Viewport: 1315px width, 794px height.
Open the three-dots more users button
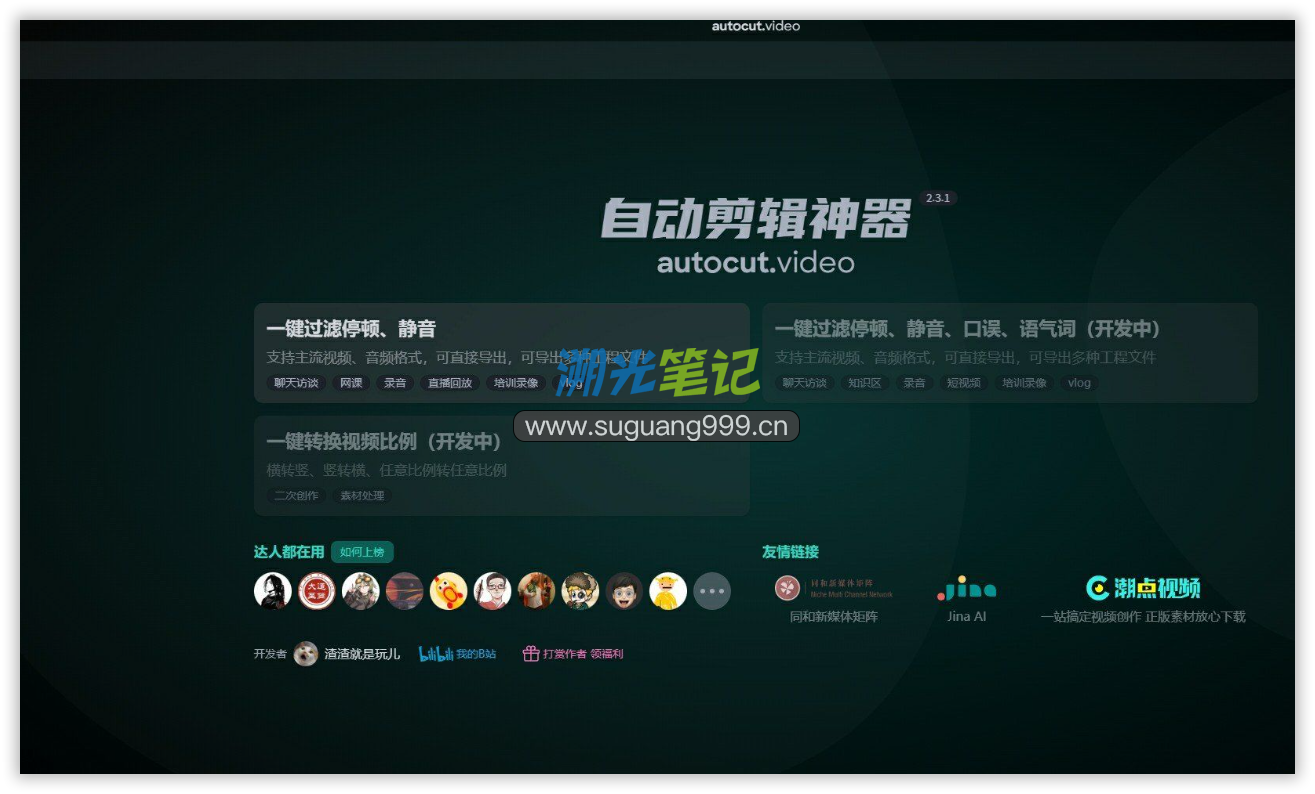[x=712, y=591]
